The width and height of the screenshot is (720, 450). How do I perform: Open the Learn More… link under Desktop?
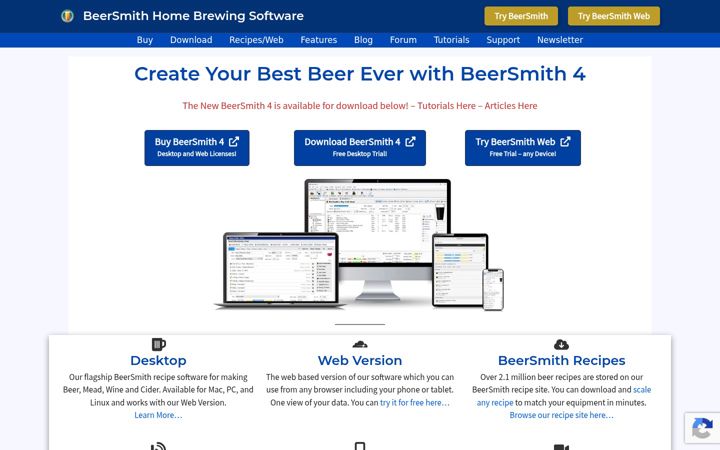[x=158, y=415]
